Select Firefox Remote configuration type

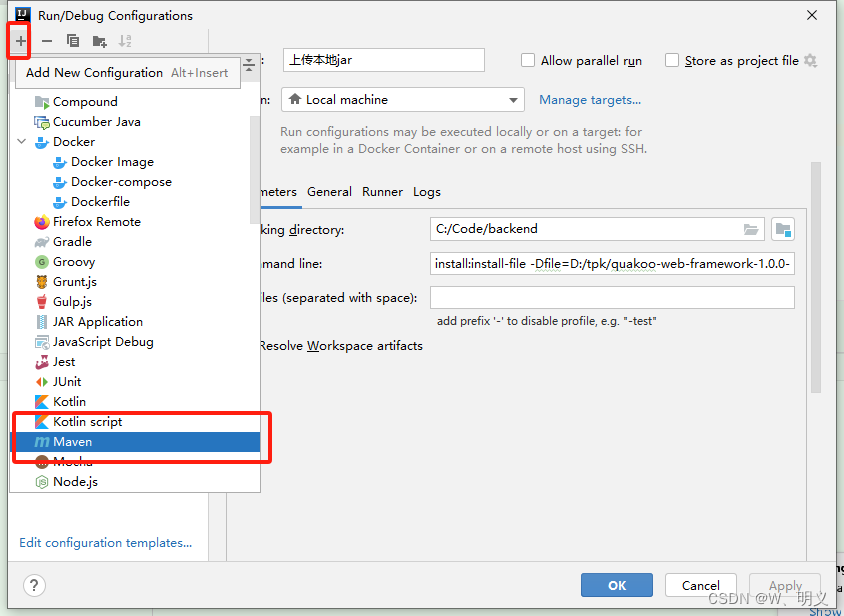tap(135, 221)
